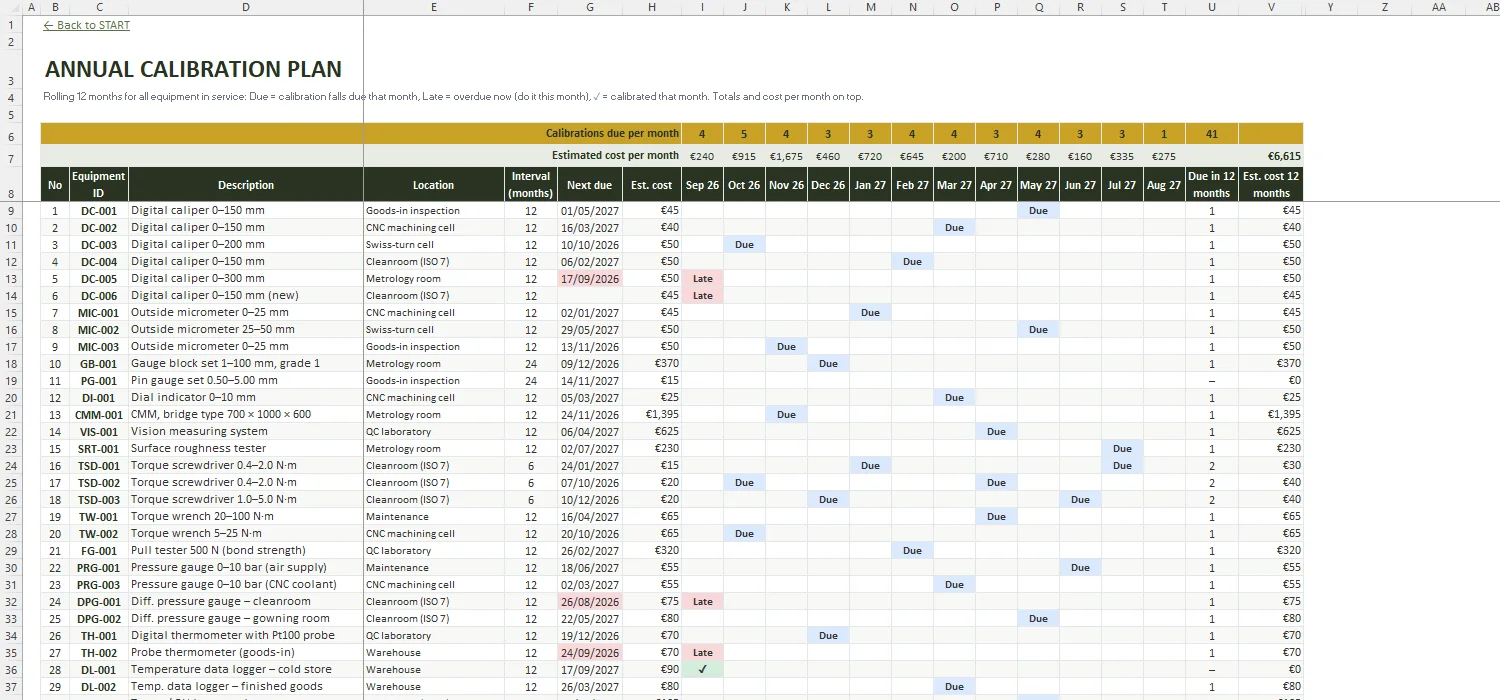
Task: Select the Due cell in VIS-001 row
Action: pyautogui.click(x=996, y=431)
